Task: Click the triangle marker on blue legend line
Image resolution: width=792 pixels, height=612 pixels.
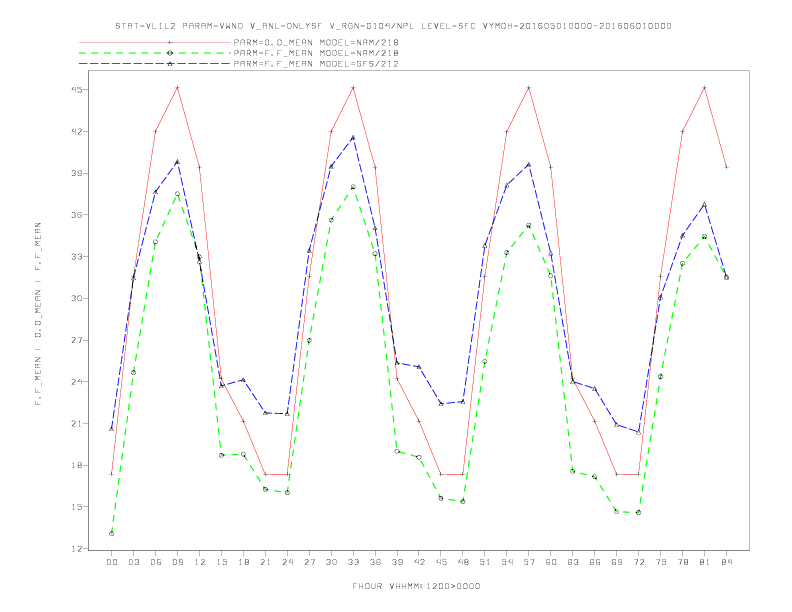Action: [x=170, y=64]
